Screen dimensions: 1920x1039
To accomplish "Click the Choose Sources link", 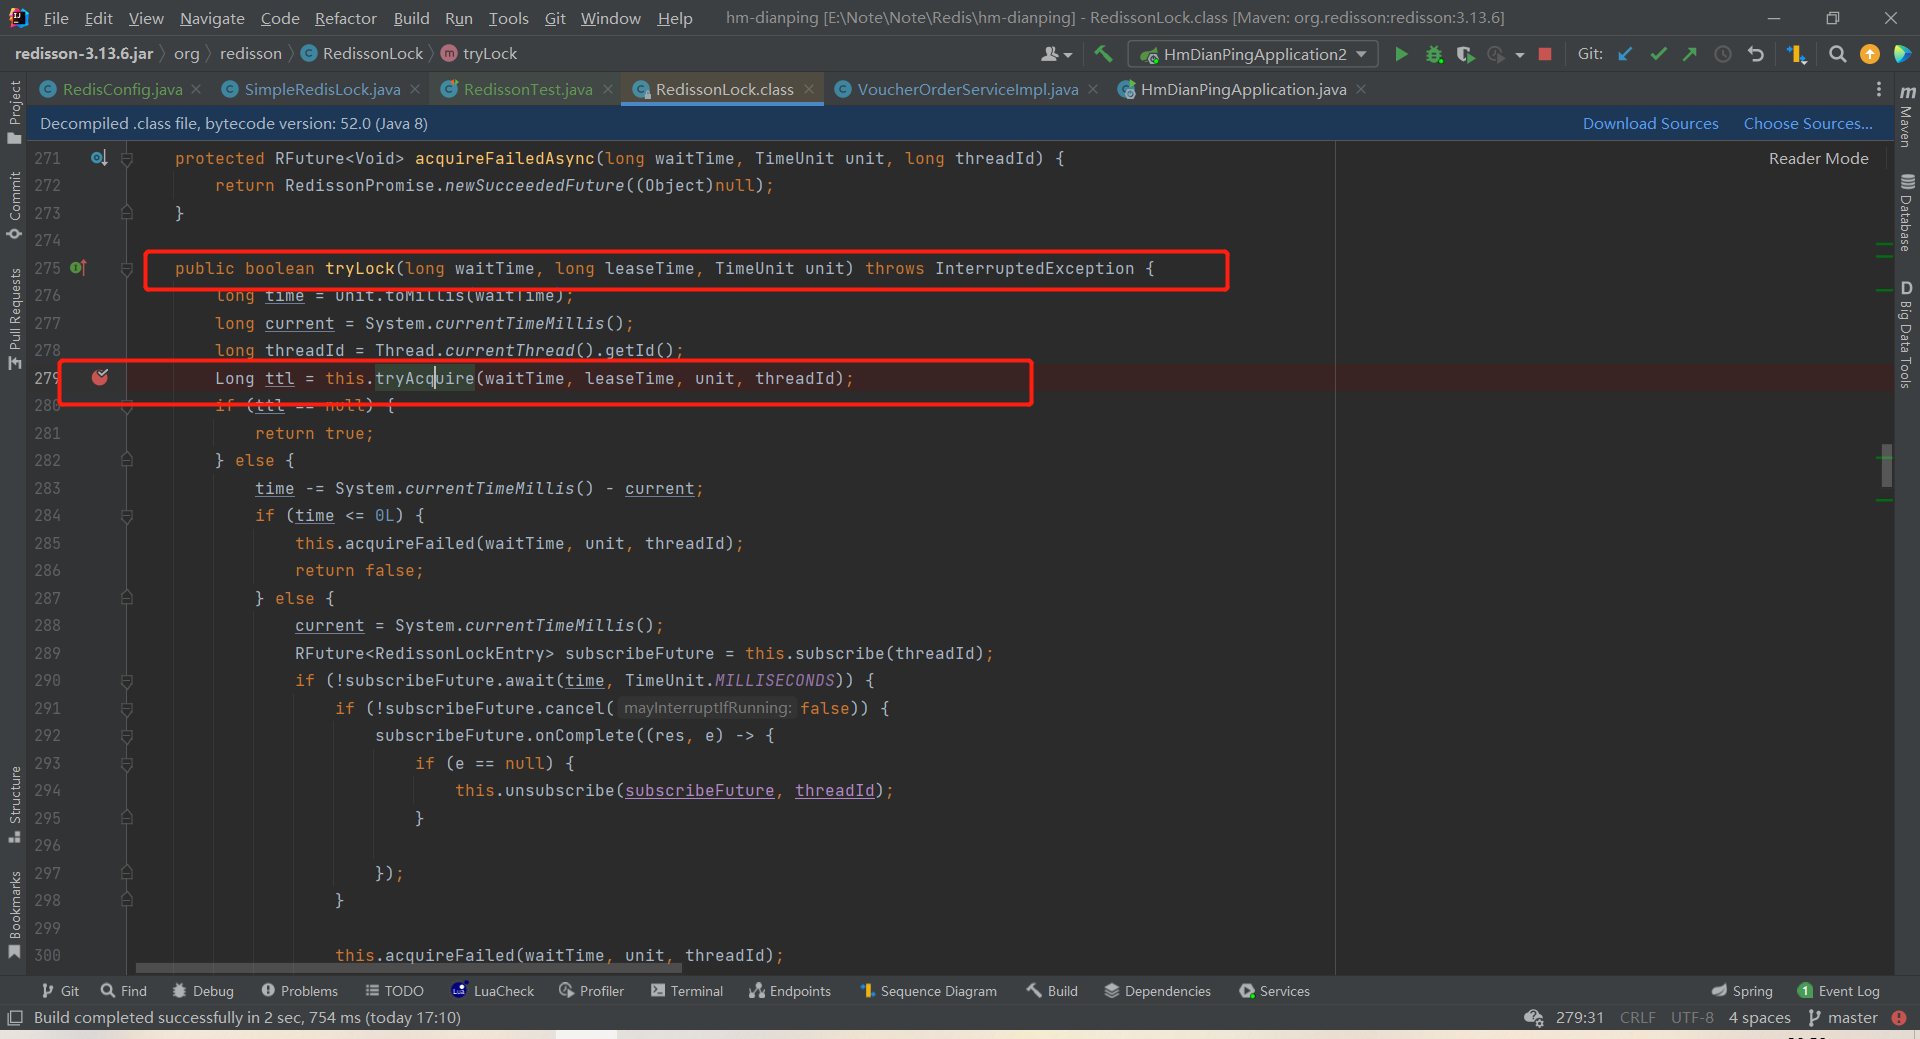I will [x=1808, y=123].
